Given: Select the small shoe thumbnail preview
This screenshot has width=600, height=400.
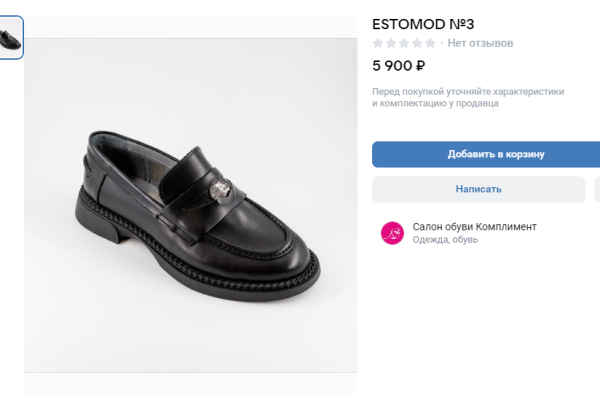Looking at the screenshot, I should (x=10, y=37).
